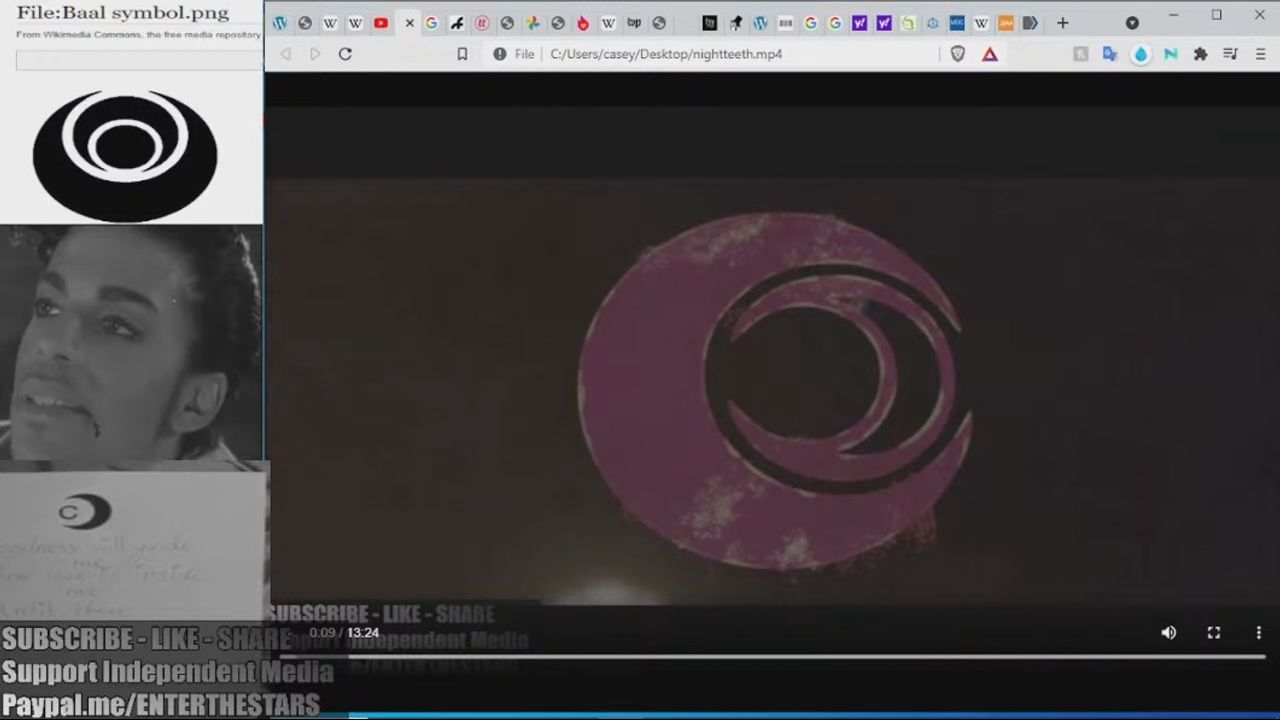Bookmark this page with the bookmark icon
Screen dimensions: 1280x720
click(x=462, y=54)
